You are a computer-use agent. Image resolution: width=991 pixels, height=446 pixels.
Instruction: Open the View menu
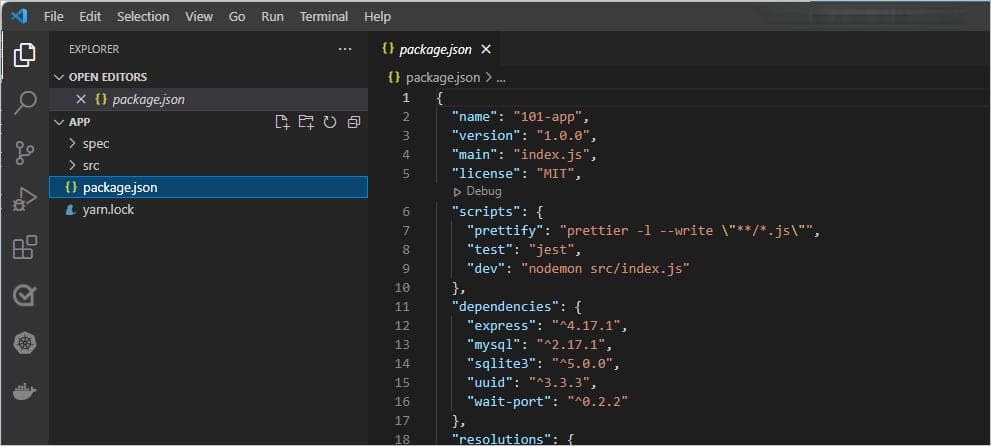(x=198, y=16)
